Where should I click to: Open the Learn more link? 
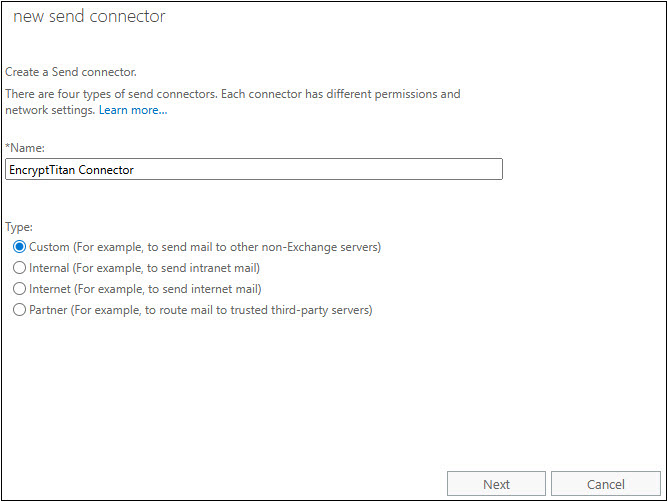coord(133,110)
